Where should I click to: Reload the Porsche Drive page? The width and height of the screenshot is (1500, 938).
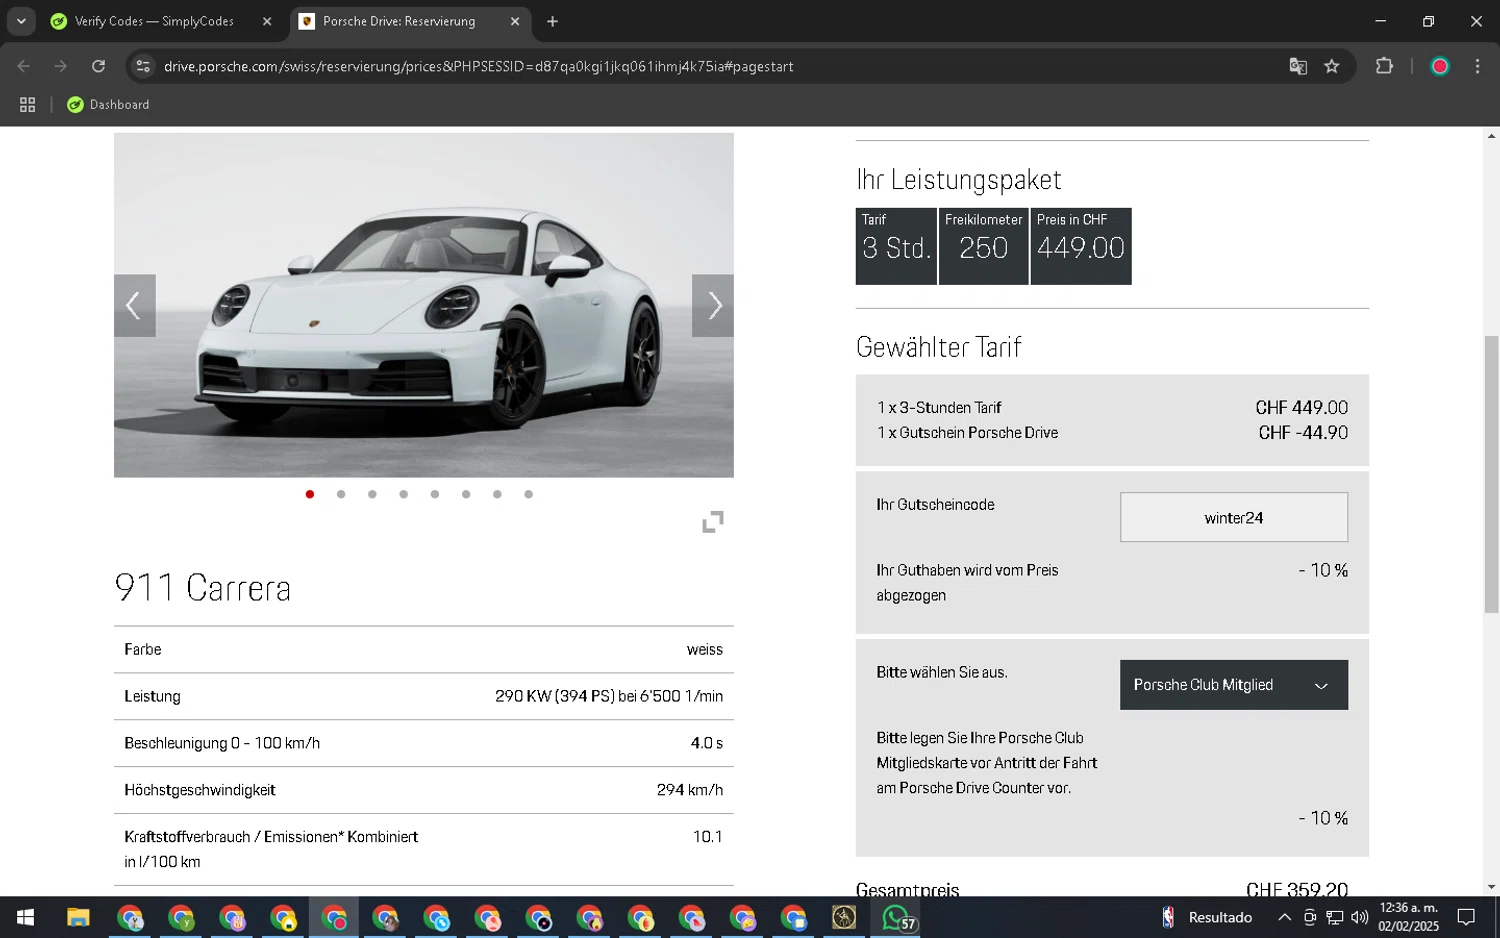[98, 66]
